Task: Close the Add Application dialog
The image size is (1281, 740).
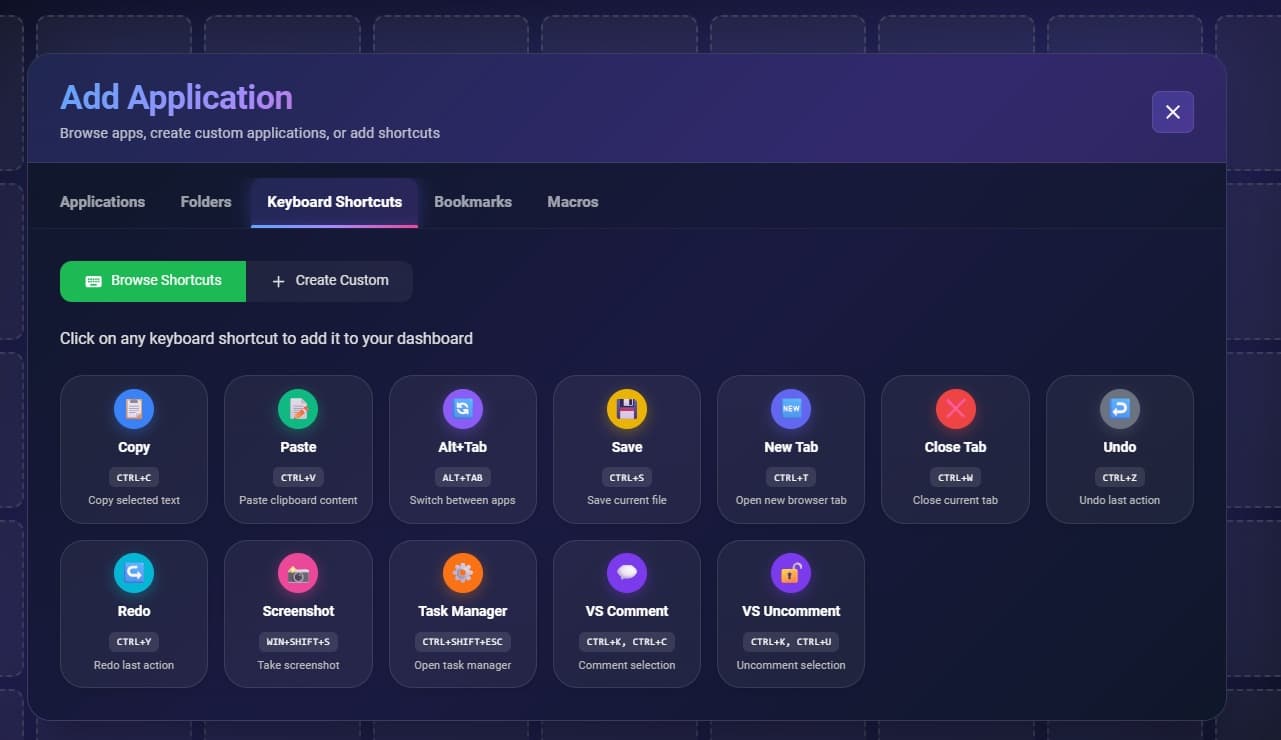Action: pos(1173,112)
